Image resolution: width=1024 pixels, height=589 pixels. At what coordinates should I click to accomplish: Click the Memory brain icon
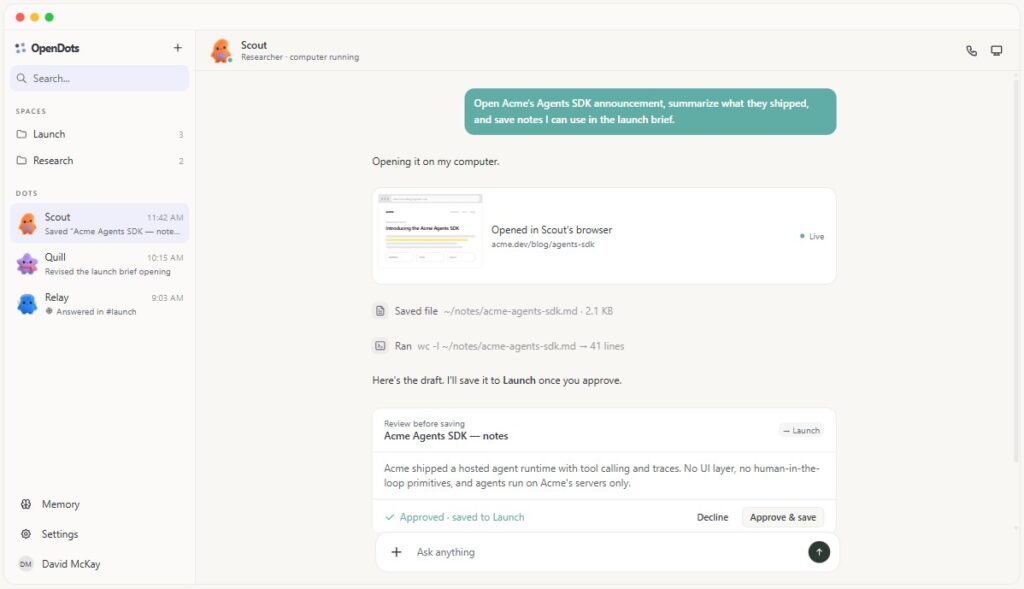click(x=26, y=504)
